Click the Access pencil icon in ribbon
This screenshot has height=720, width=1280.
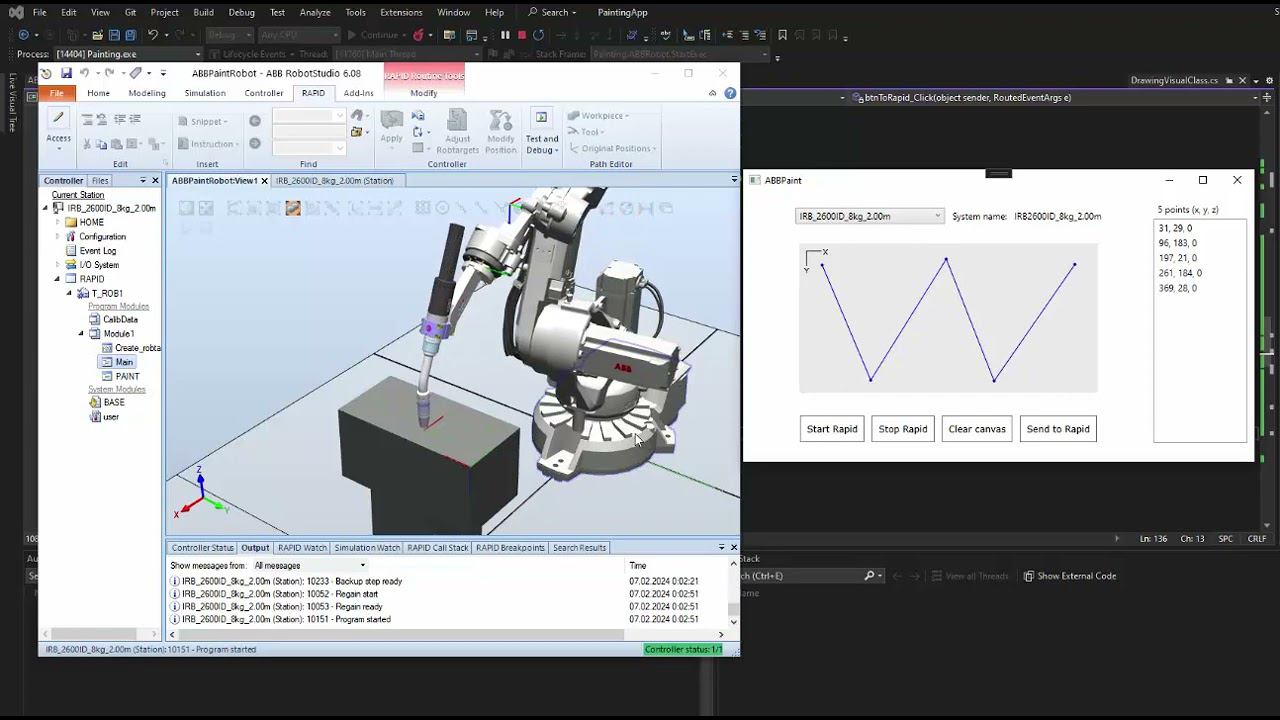tap(58, 119)
